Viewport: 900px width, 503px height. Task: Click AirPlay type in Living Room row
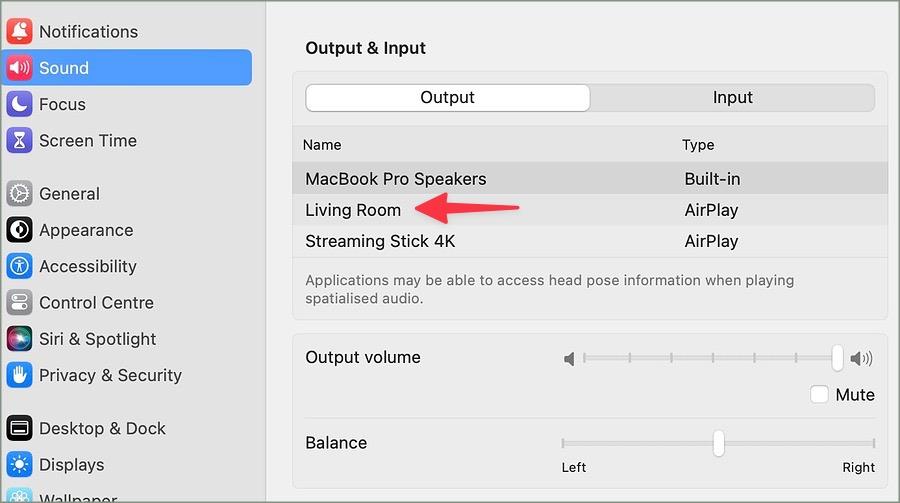click(x=711, y=210)
